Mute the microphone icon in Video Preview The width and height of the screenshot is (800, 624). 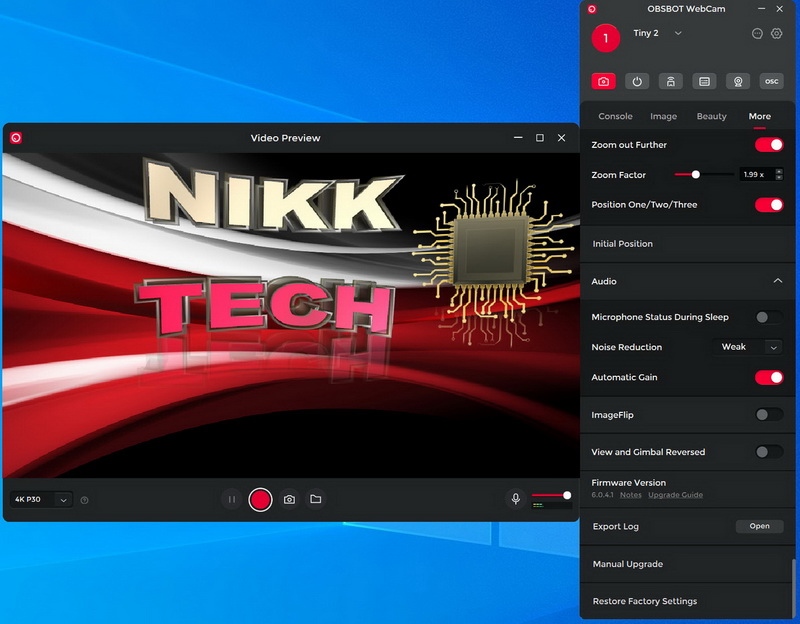click(516, 498)
